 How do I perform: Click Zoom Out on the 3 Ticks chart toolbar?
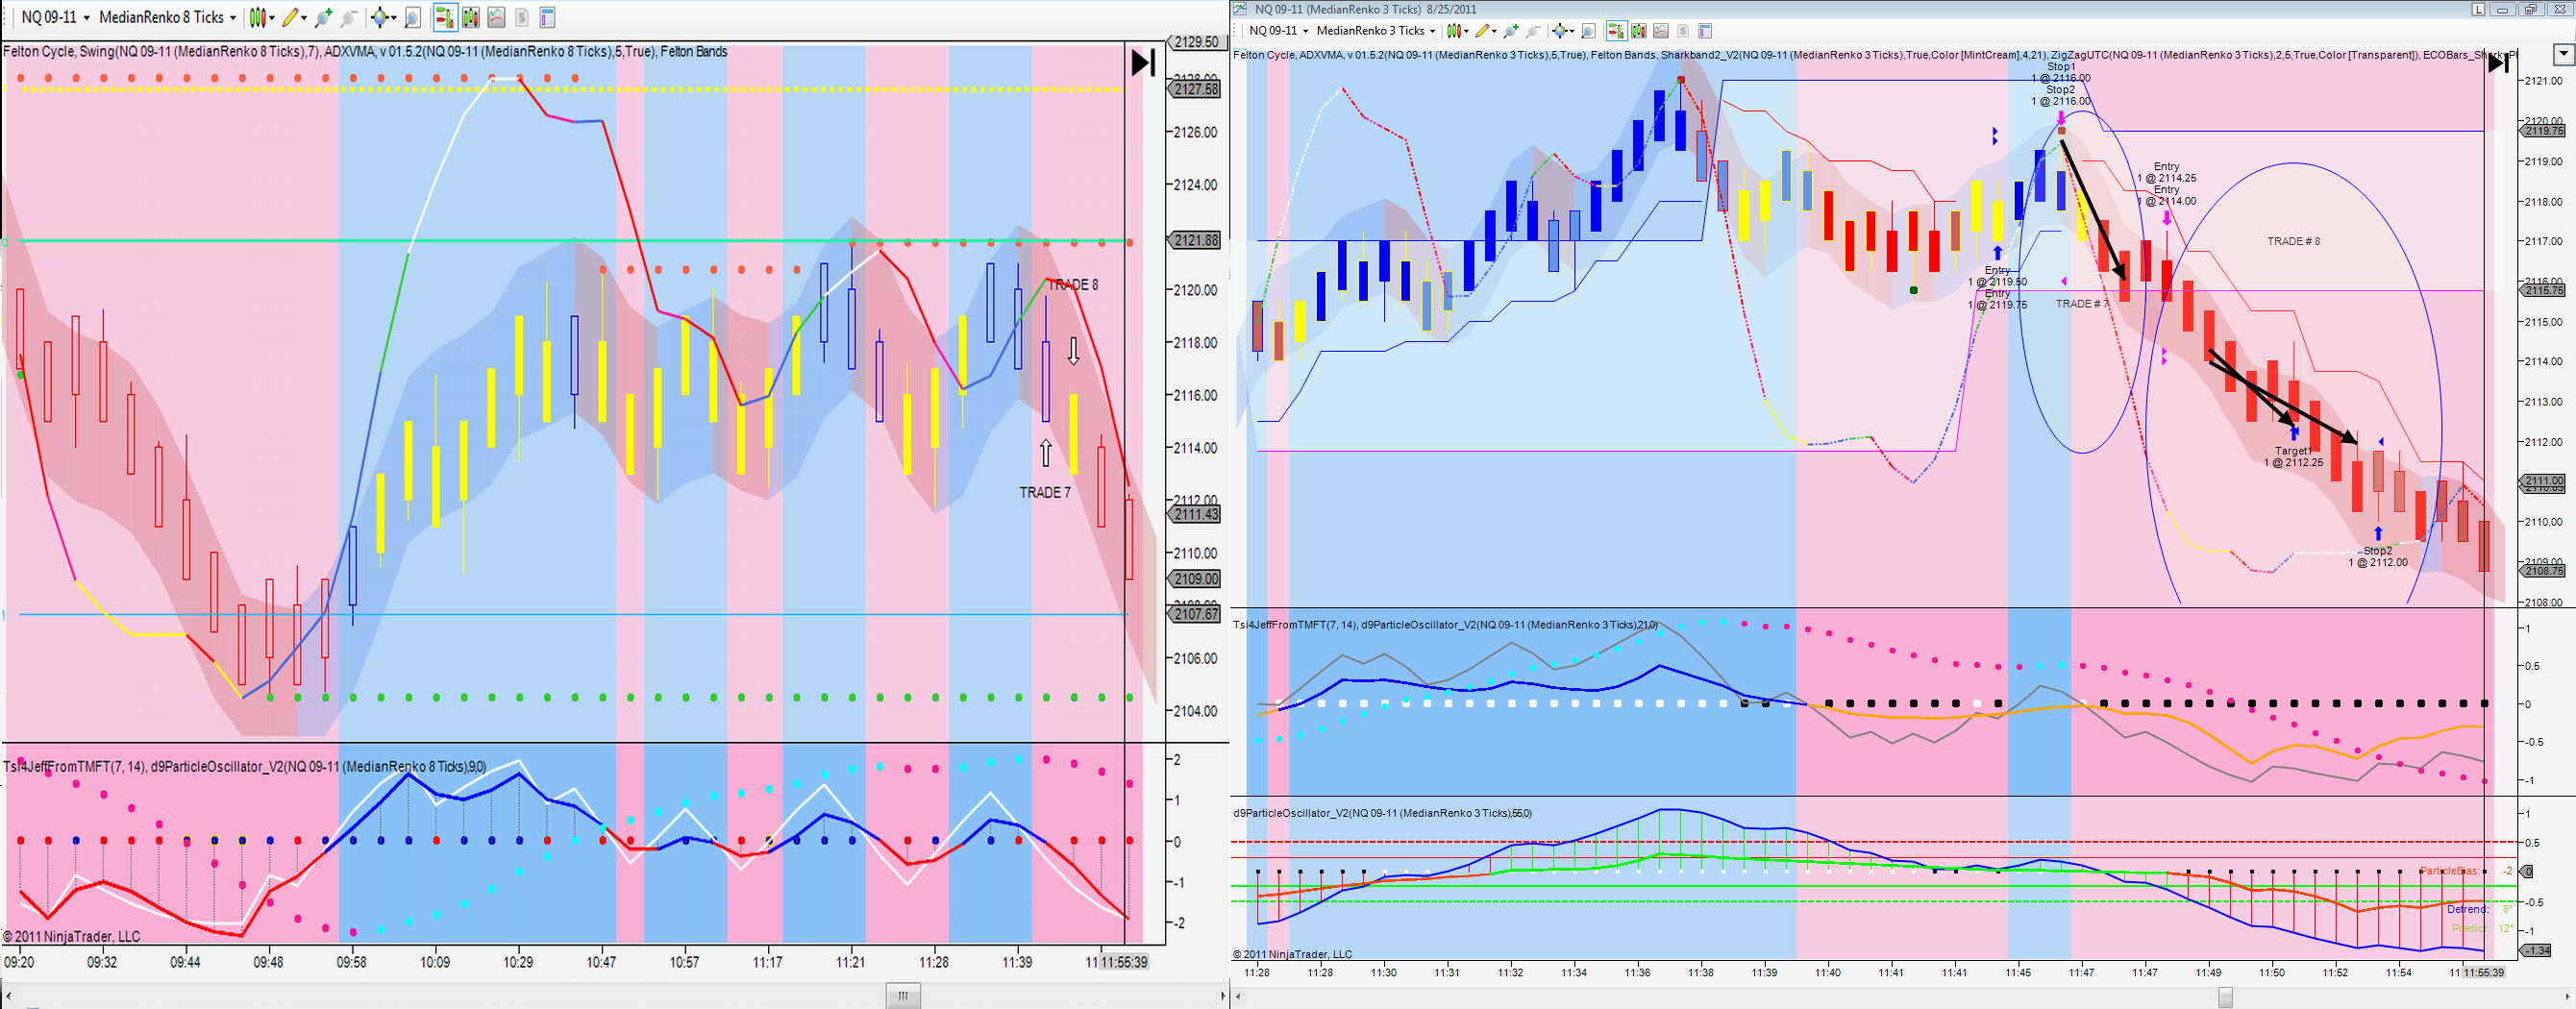click(1533, 31)
